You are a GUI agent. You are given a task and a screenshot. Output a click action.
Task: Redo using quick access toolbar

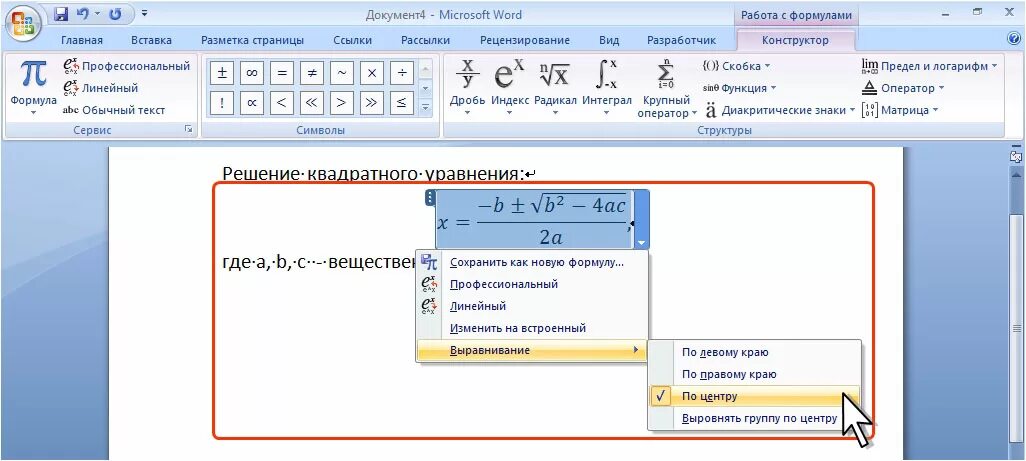116,14
